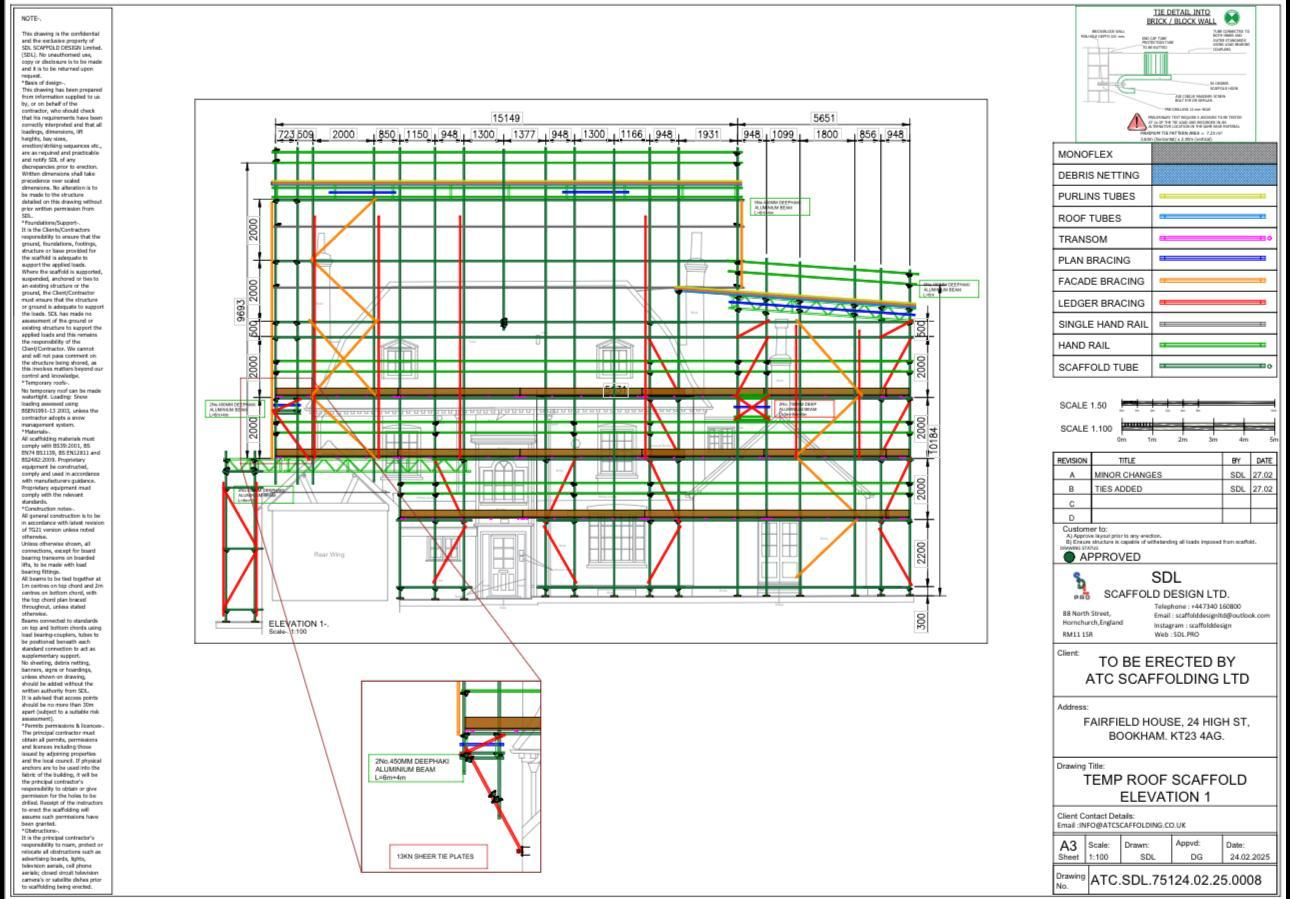Click the "HAND RAIL" legend label

click(x=1084, y=346)
